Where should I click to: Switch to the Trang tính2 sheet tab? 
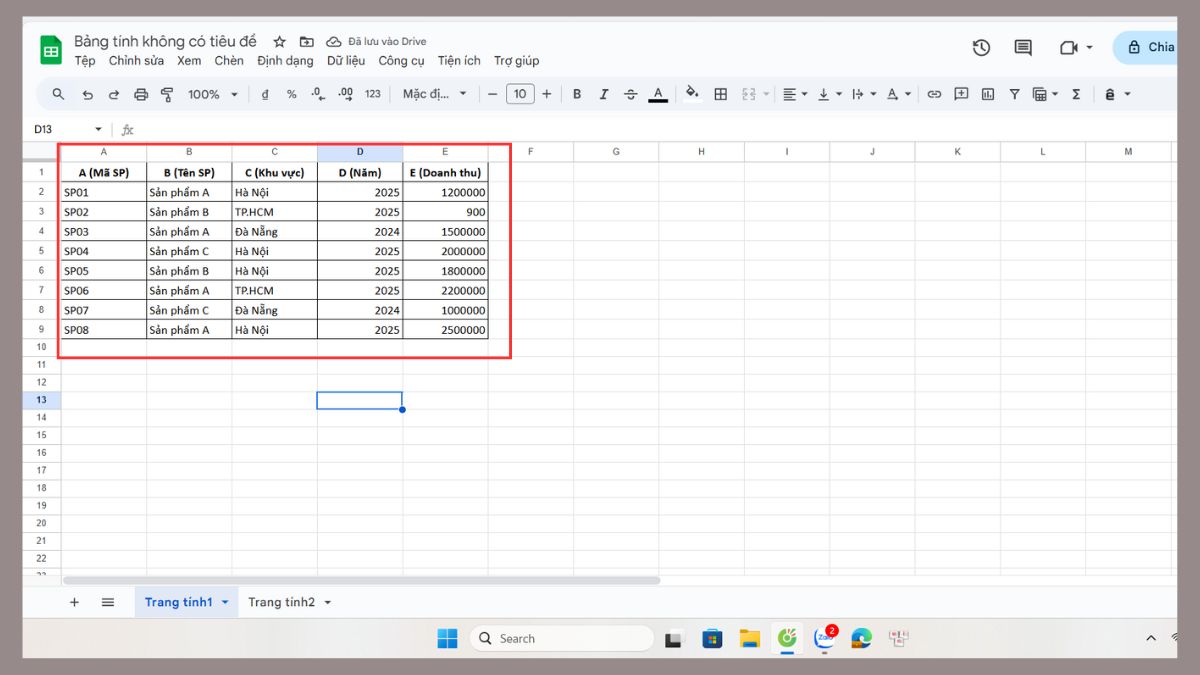click(x=281, y=602)
